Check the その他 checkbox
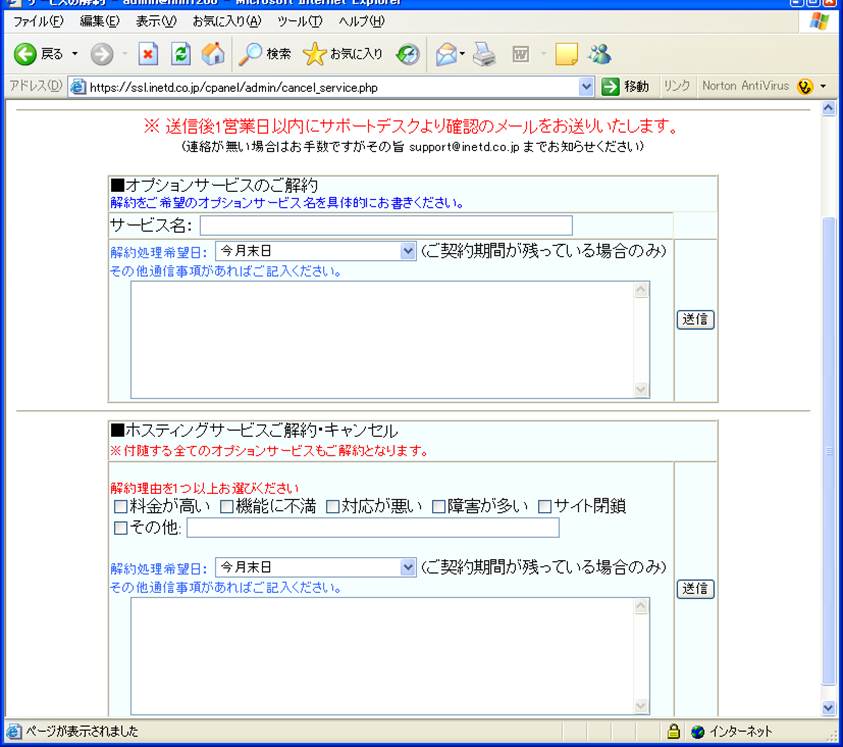The width and height of the screenshot is (843, 747). click(120, 528)
